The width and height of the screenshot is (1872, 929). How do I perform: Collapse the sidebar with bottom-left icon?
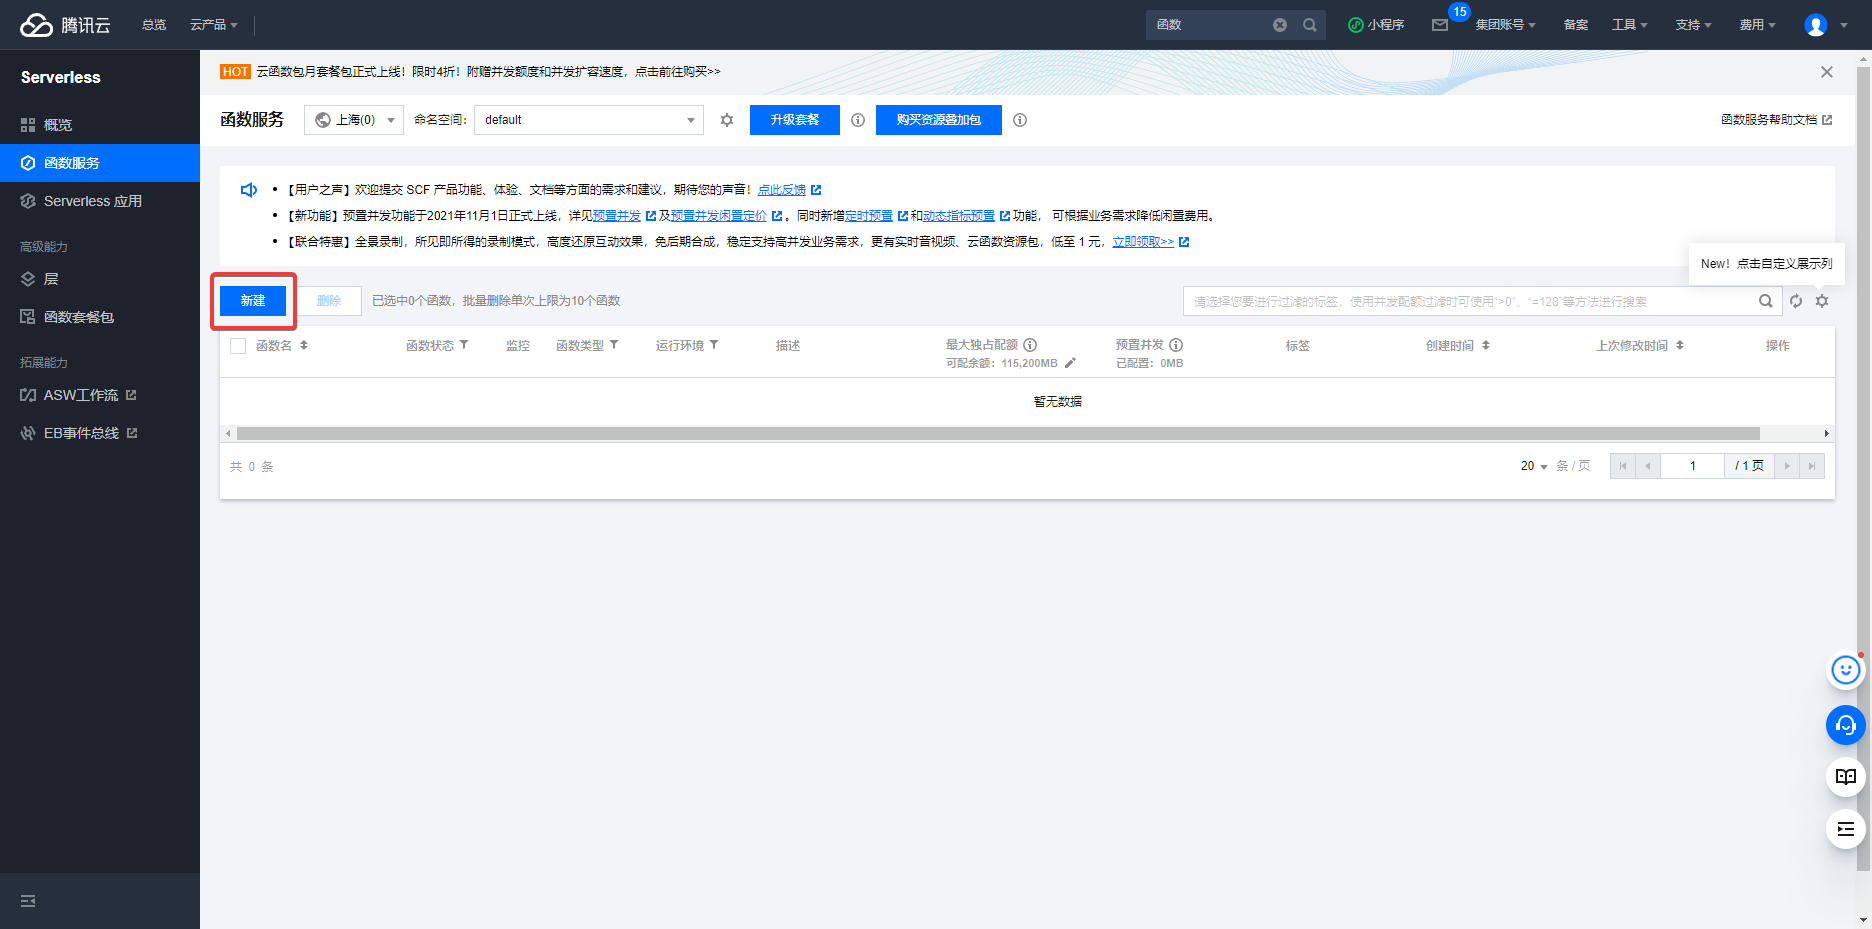tap(28, 901)
